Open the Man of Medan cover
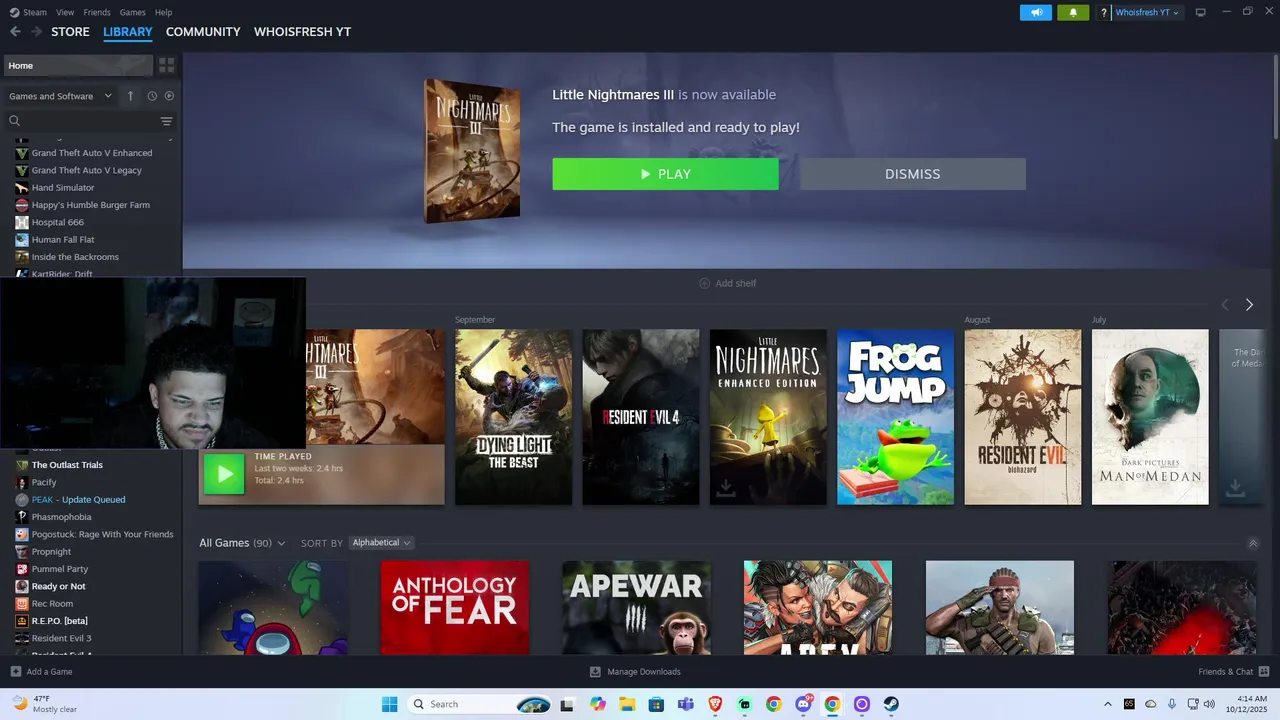Image resolution: width=1280 pixels, height=720 pixels. tap(1150, 417)
